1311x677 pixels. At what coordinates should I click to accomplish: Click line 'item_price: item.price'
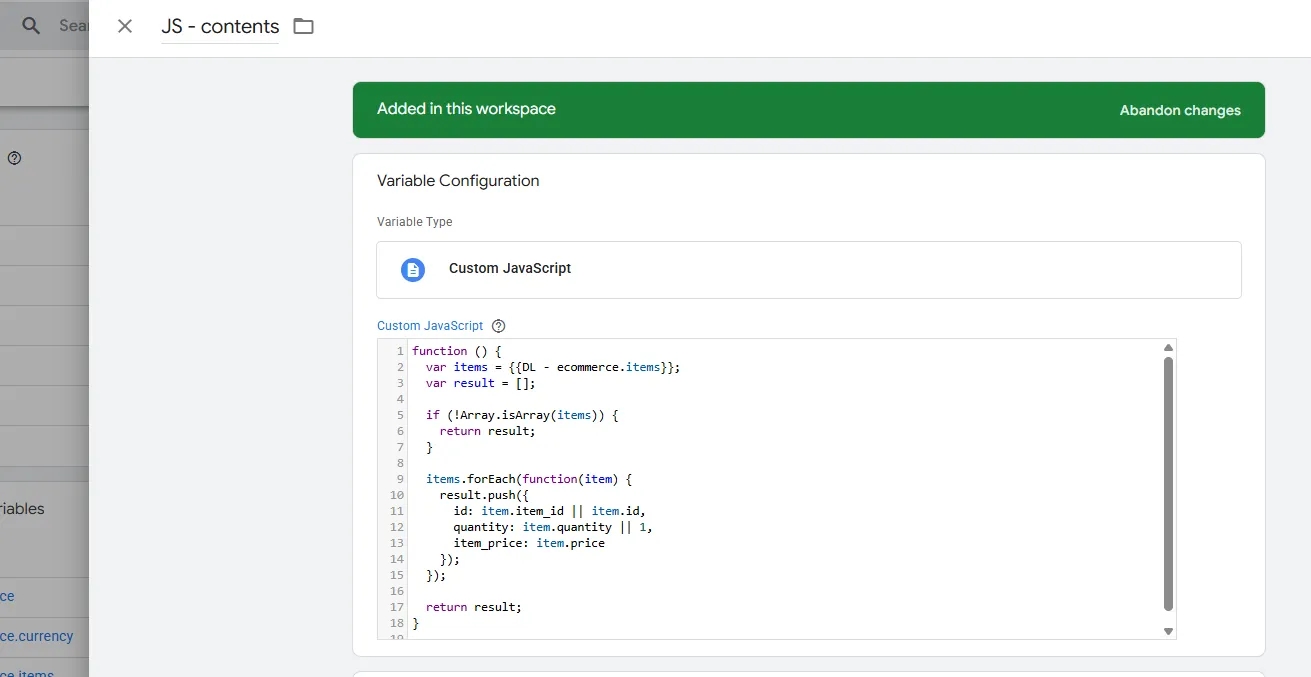[529, 543]
